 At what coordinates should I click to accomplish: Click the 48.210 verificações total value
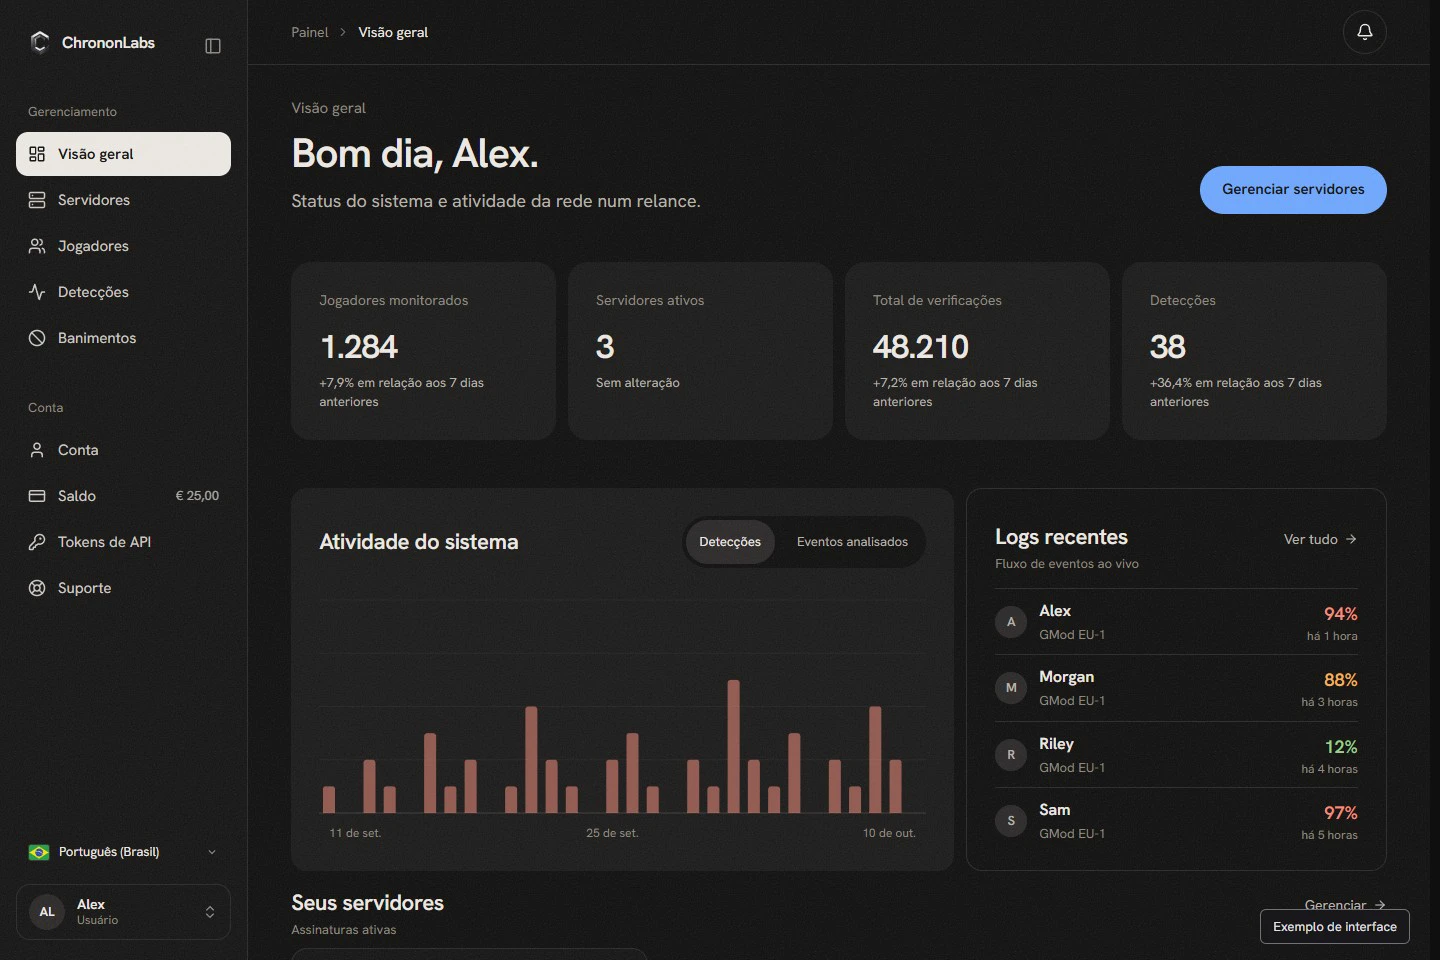pos(921,347)
